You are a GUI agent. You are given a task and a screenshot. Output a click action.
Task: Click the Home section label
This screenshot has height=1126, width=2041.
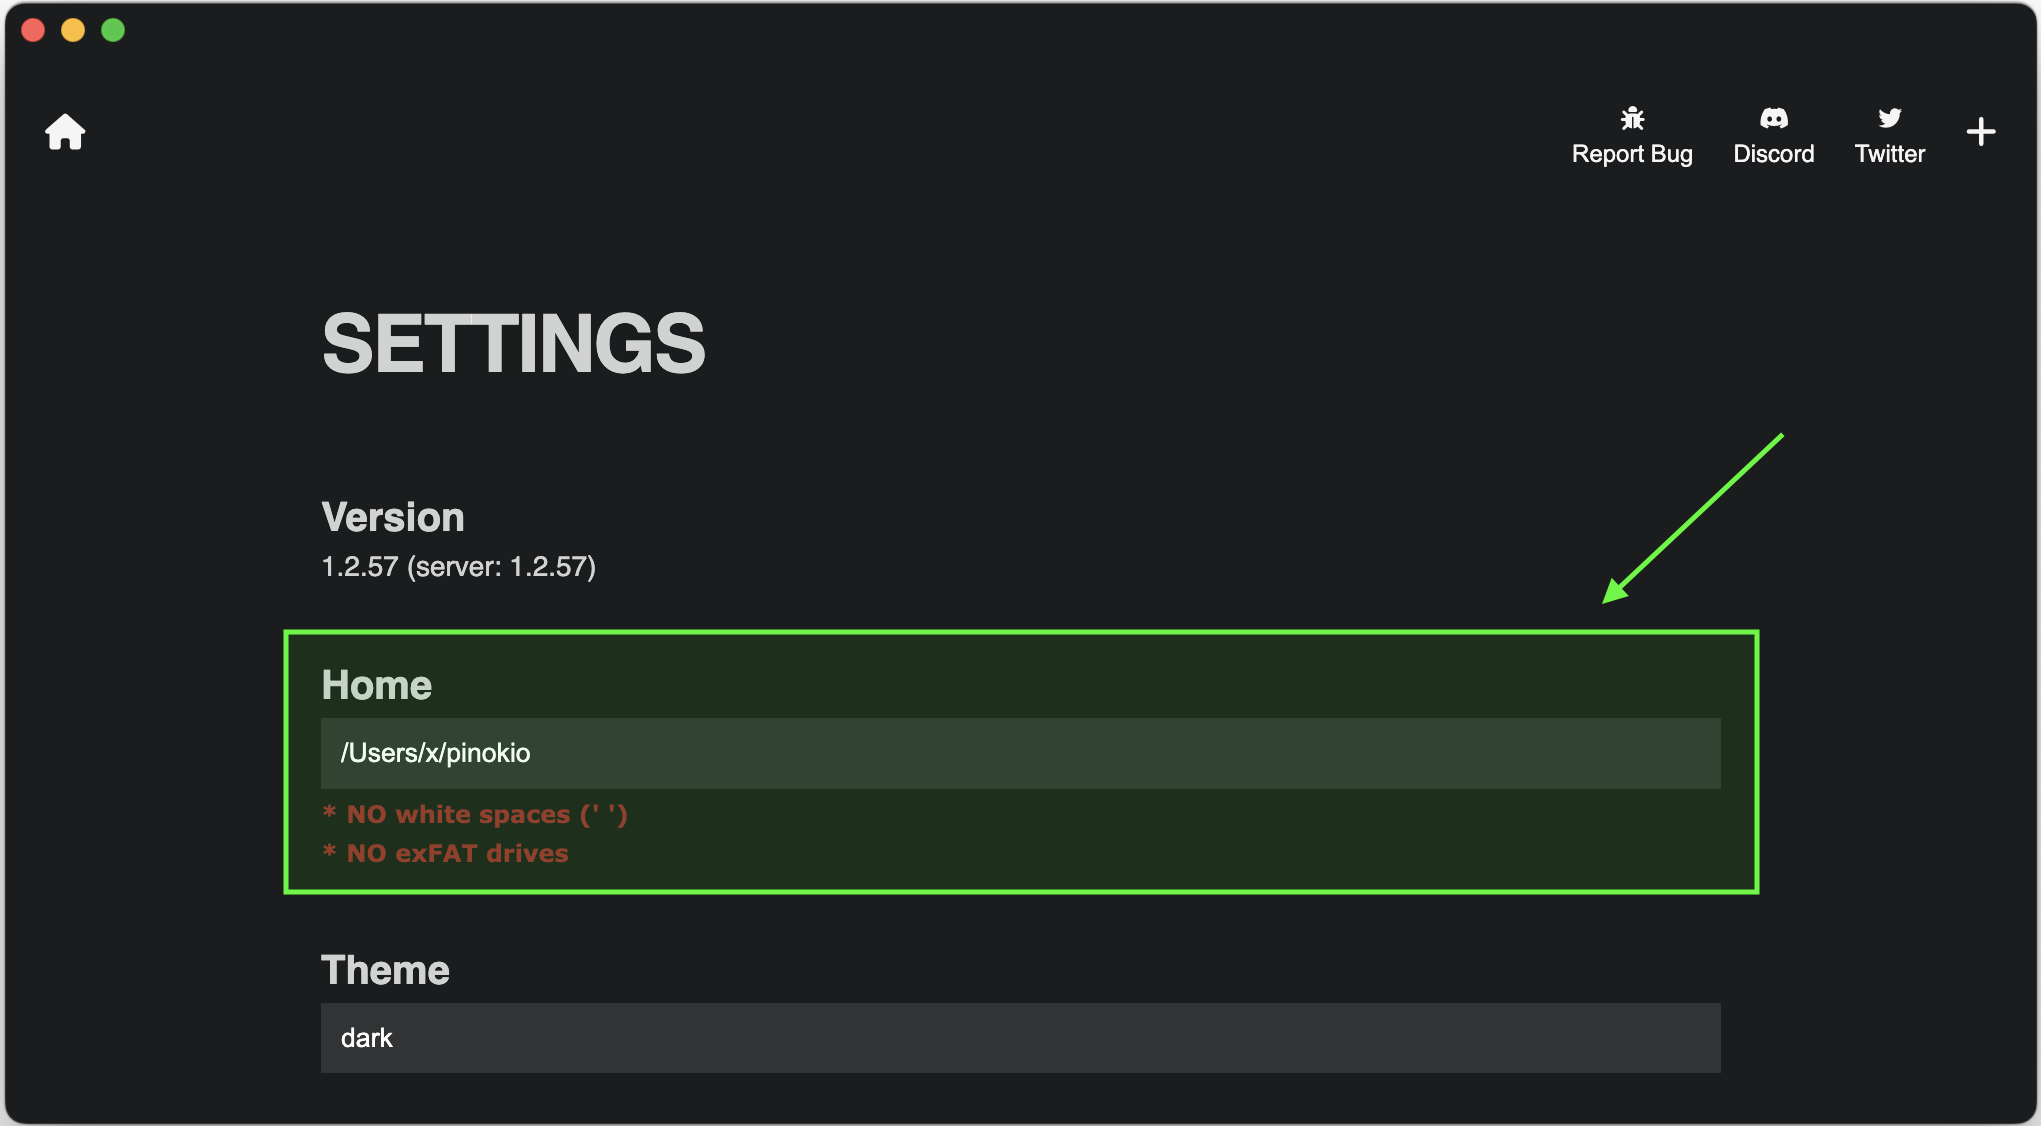[376, 685]
